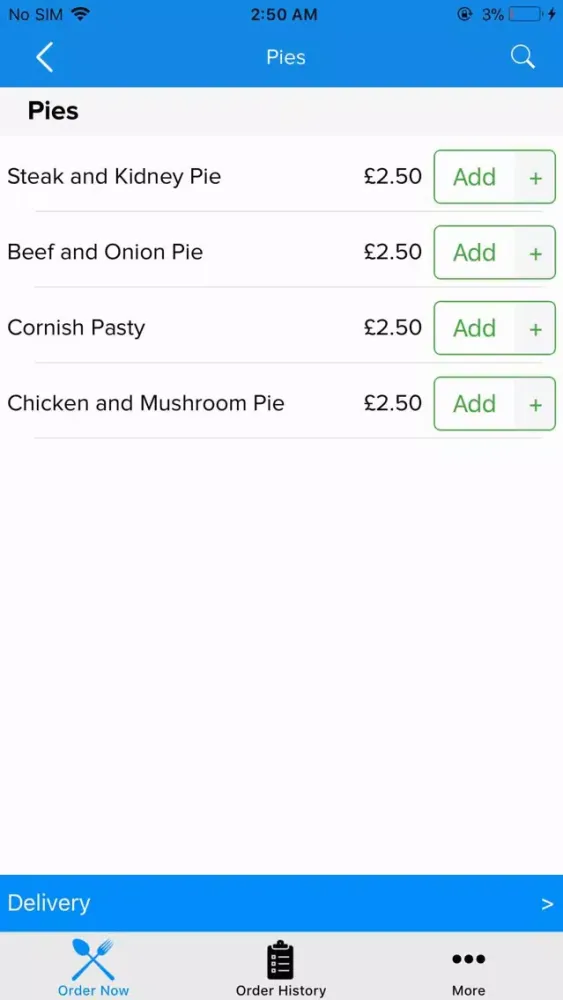Tap plus icon for Cornish Pasty
563x1000 pixels.
536,328
